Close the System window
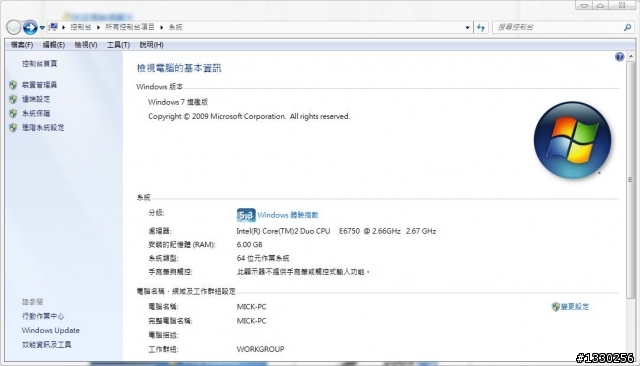 tap(622, 5)
